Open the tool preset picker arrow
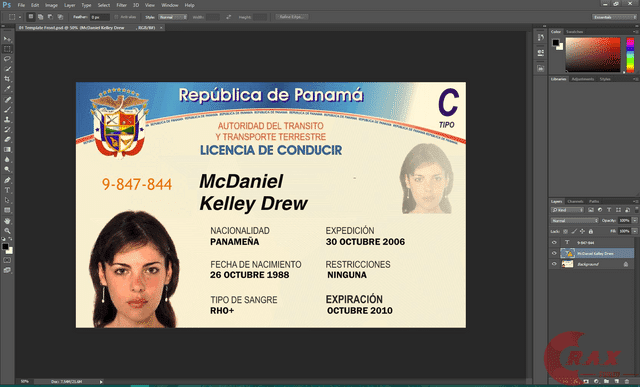The image size is (640, 387). [x=20, y=17]
